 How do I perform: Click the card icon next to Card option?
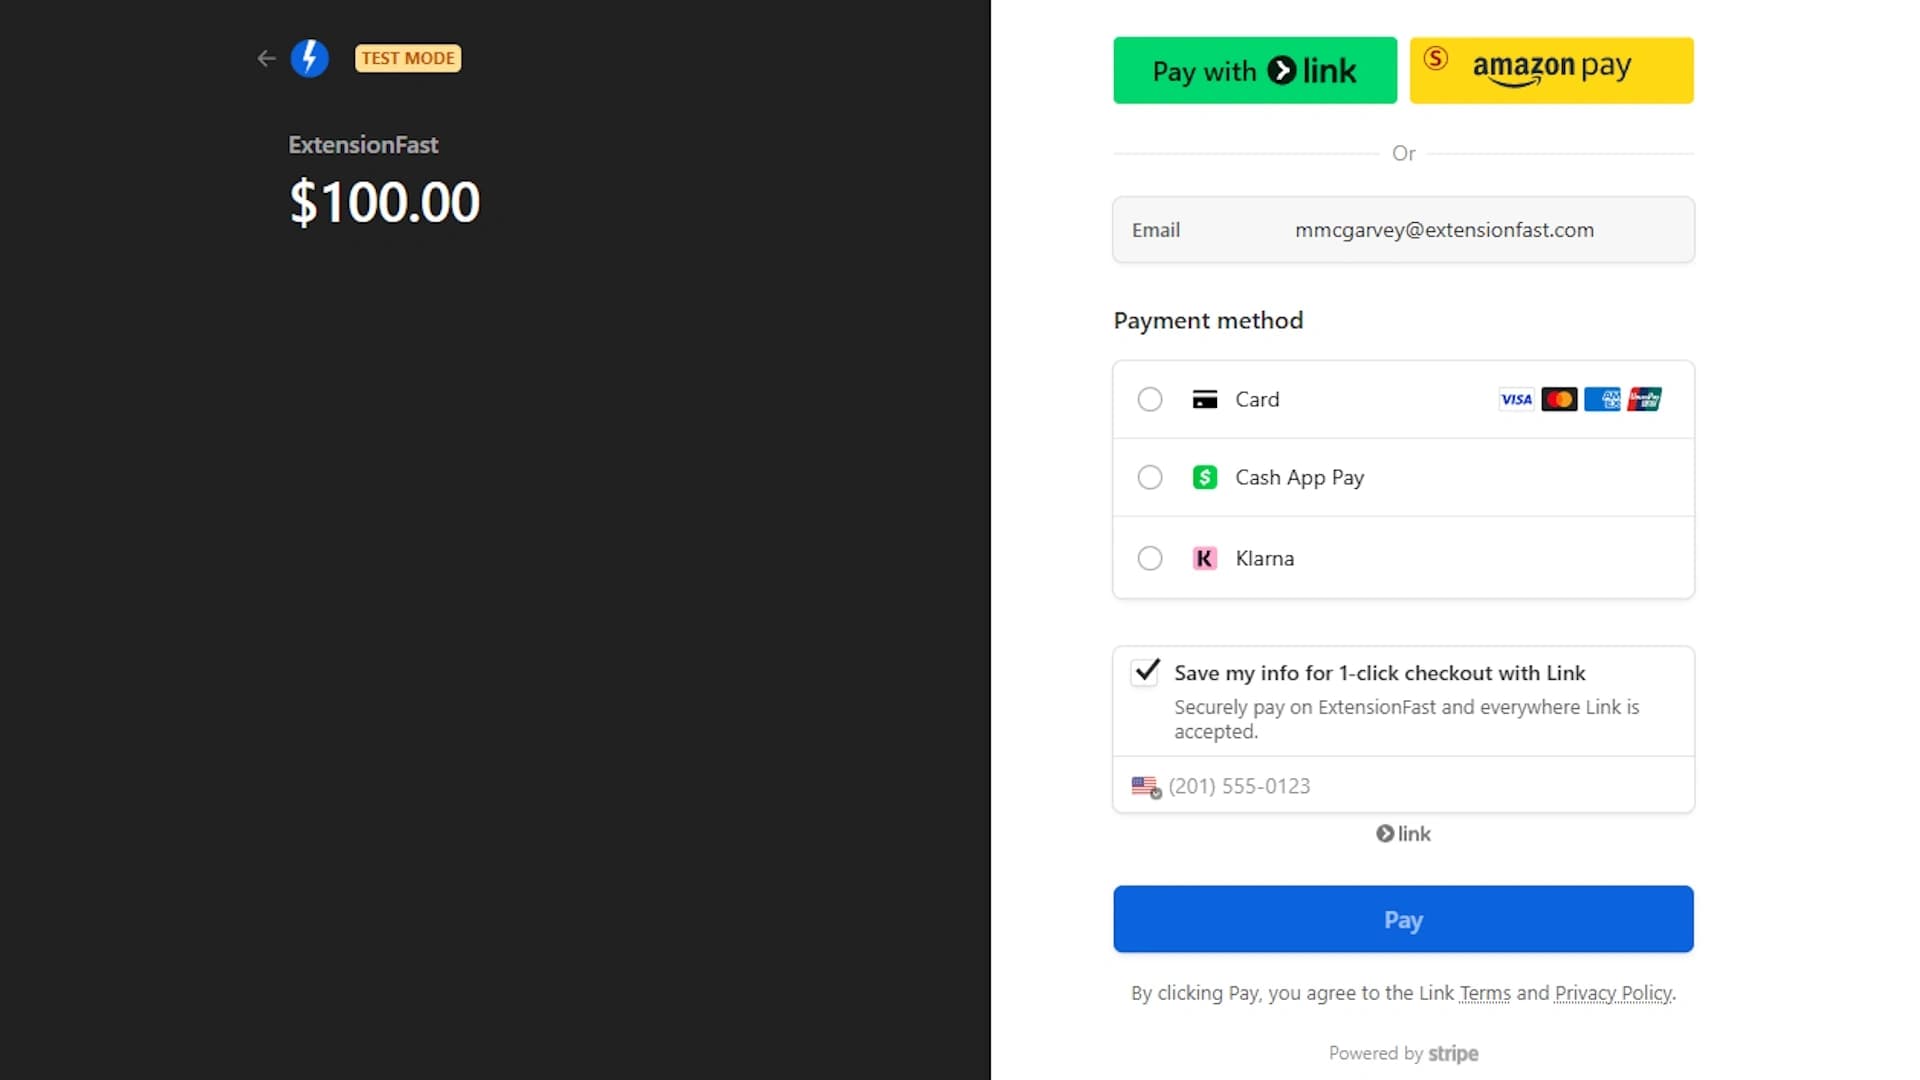pos(1204,398)
